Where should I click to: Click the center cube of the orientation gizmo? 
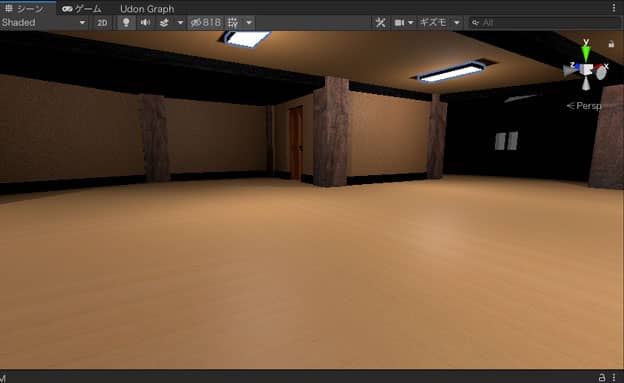click(586, 69)
